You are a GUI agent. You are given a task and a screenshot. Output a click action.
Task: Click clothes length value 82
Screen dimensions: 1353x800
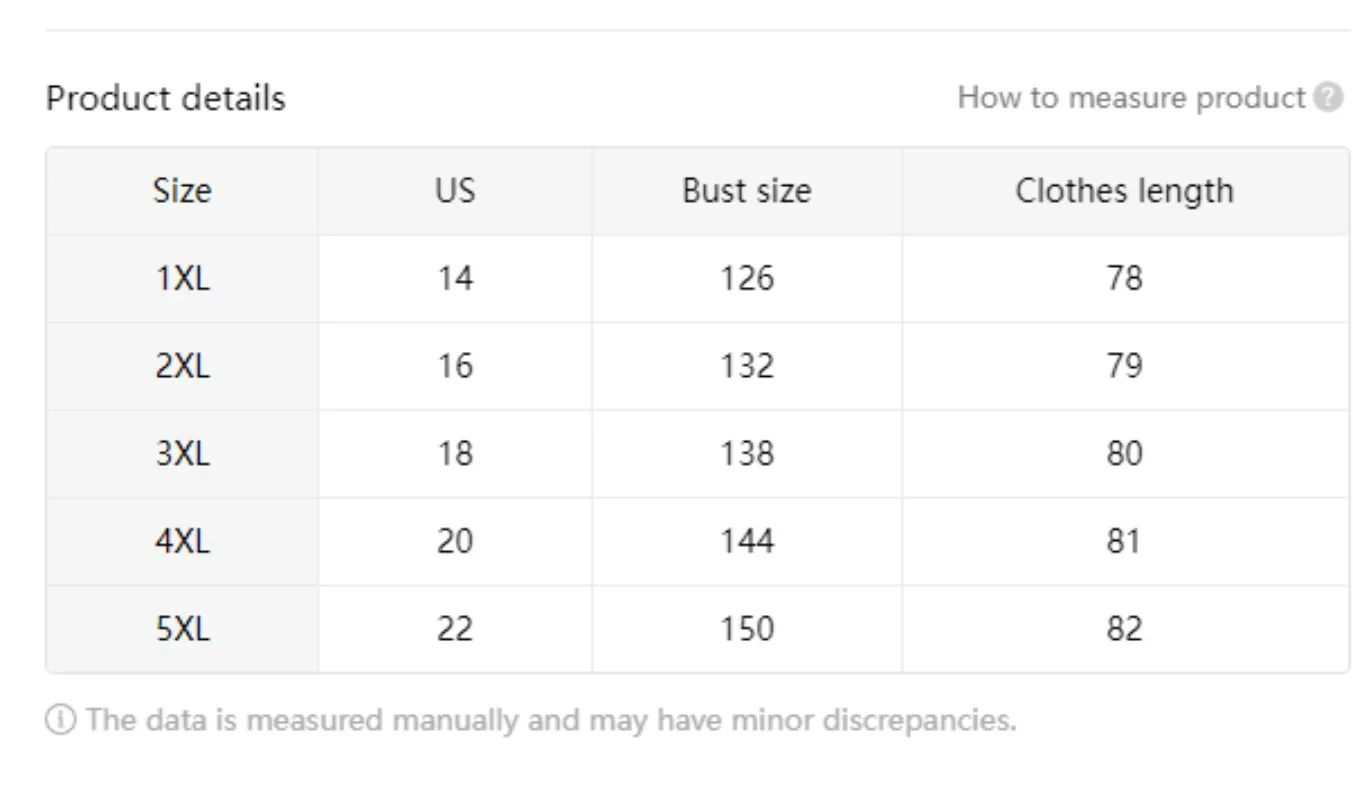point(1124,628)
